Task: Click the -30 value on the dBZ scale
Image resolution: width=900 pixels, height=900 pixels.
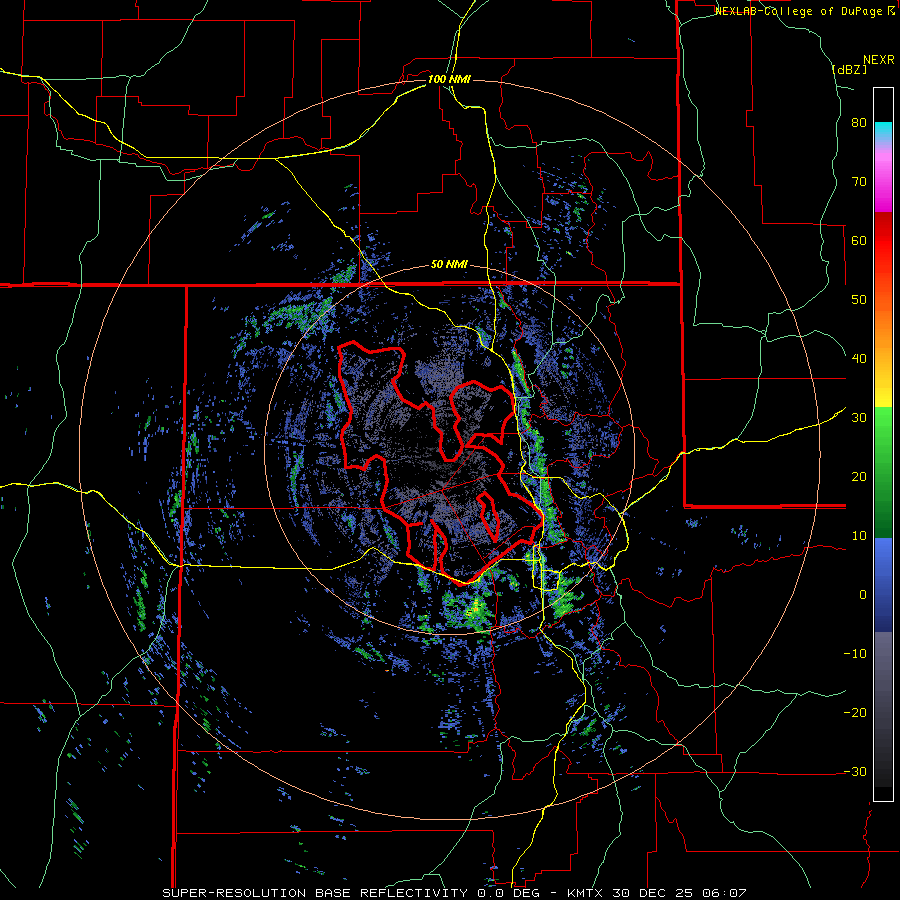Action: pos(855,772)
